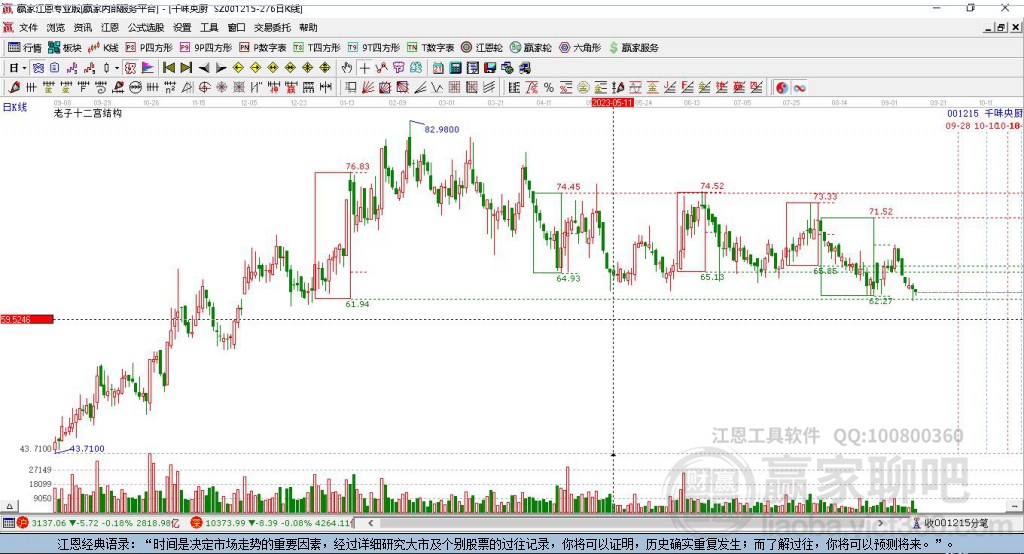
Task: Click the 59.5246 red price tag
Action: [27, 319]
